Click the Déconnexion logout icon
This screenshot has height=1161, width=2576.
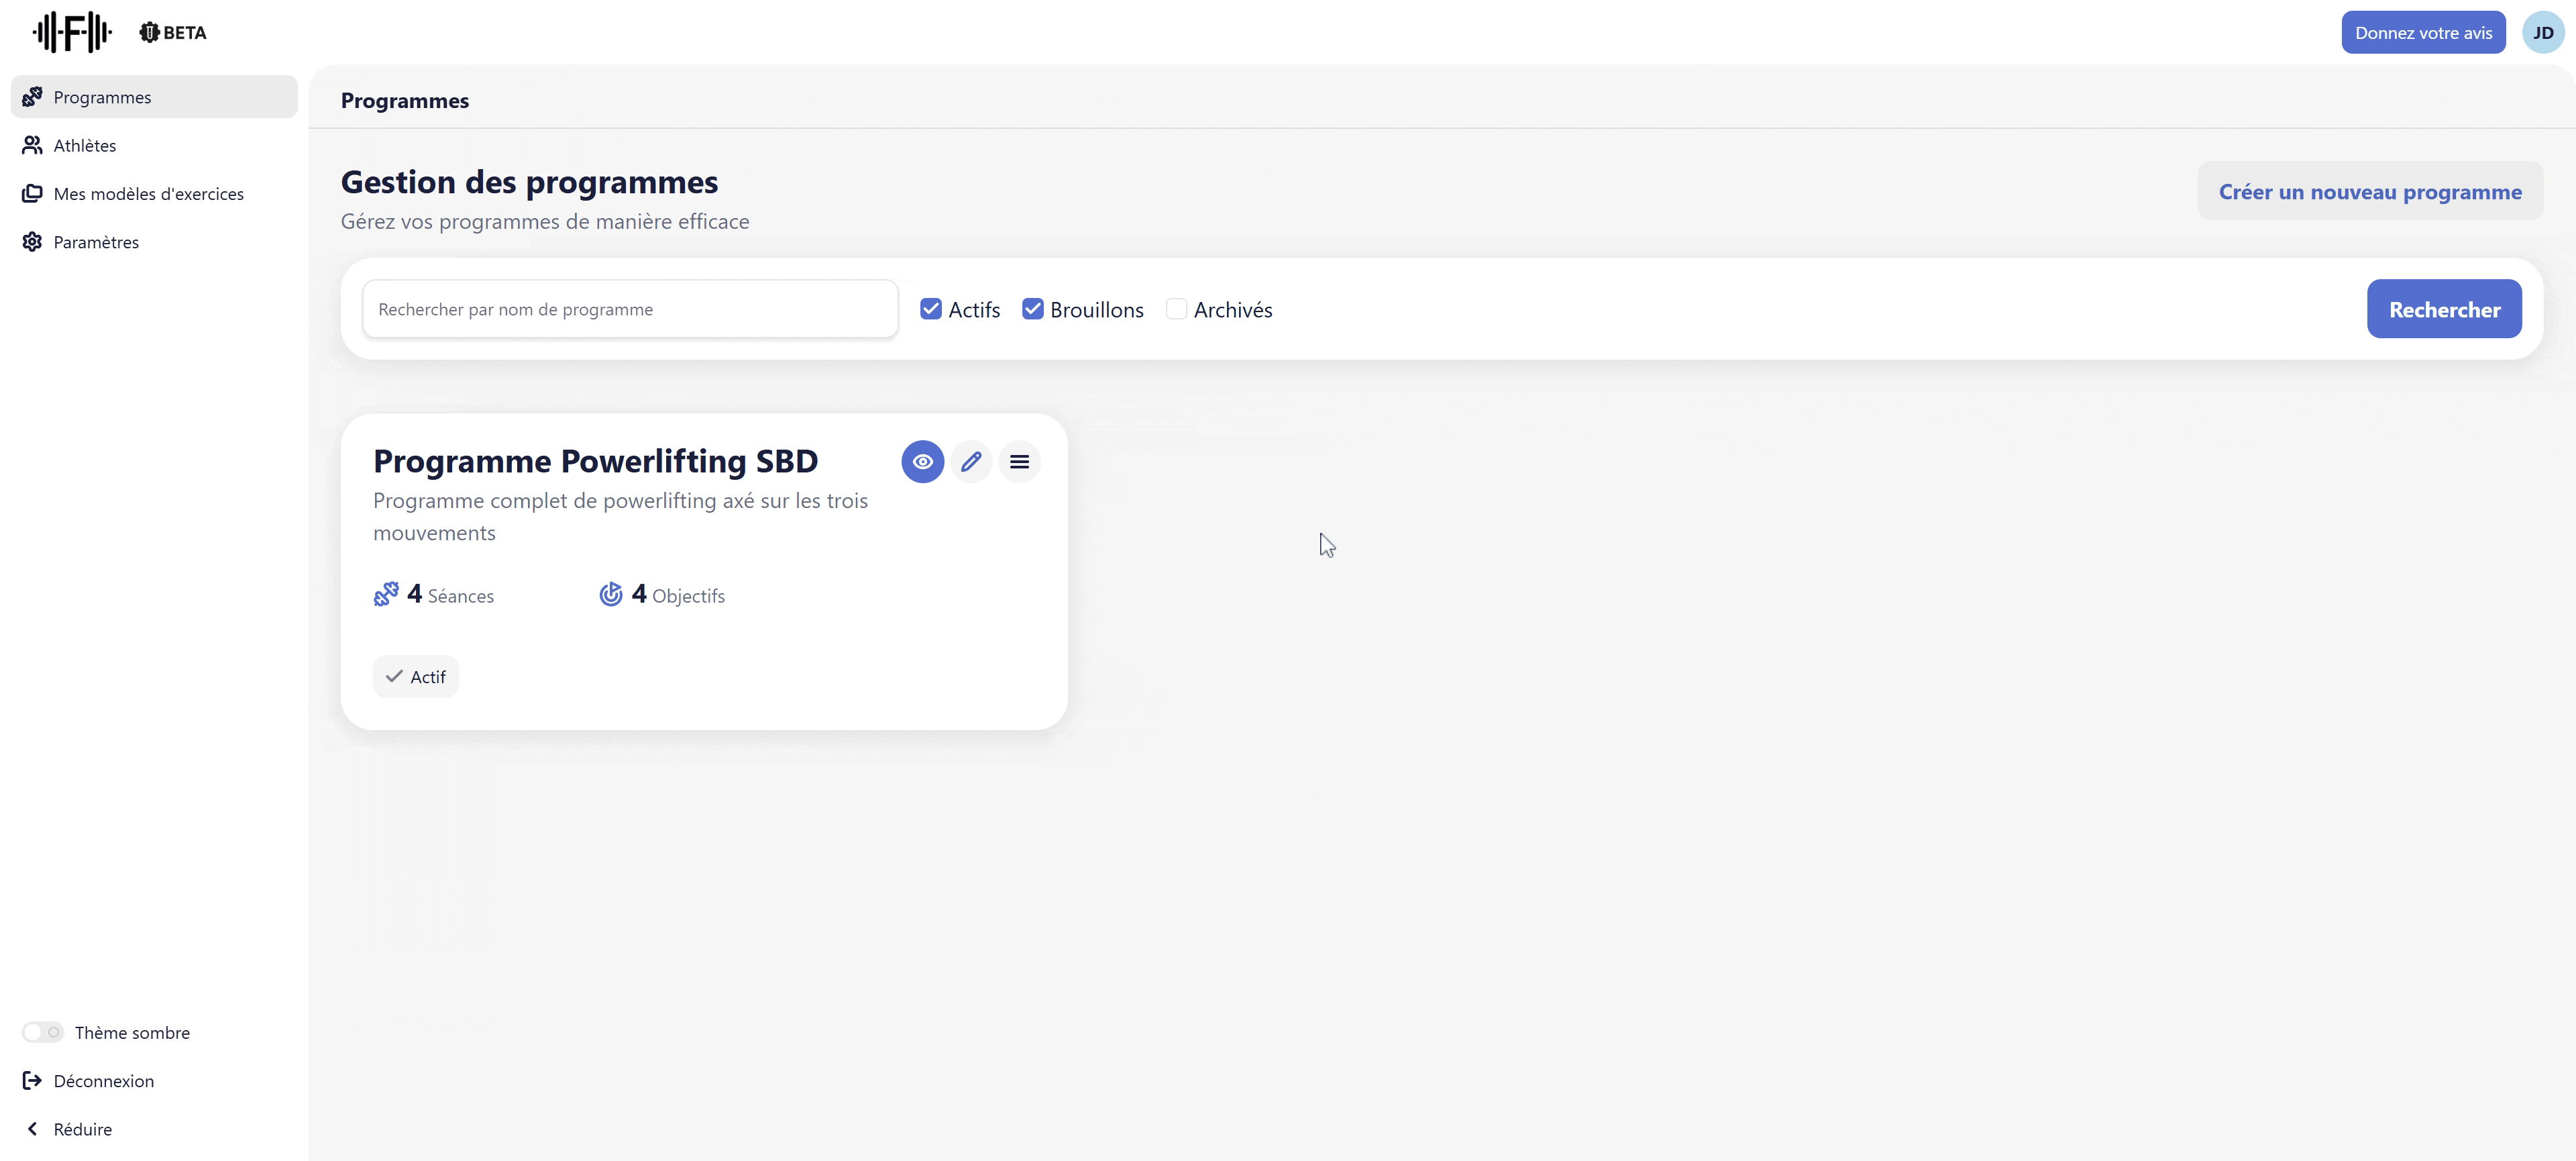pyautogui.click(x=32, y=1081)
